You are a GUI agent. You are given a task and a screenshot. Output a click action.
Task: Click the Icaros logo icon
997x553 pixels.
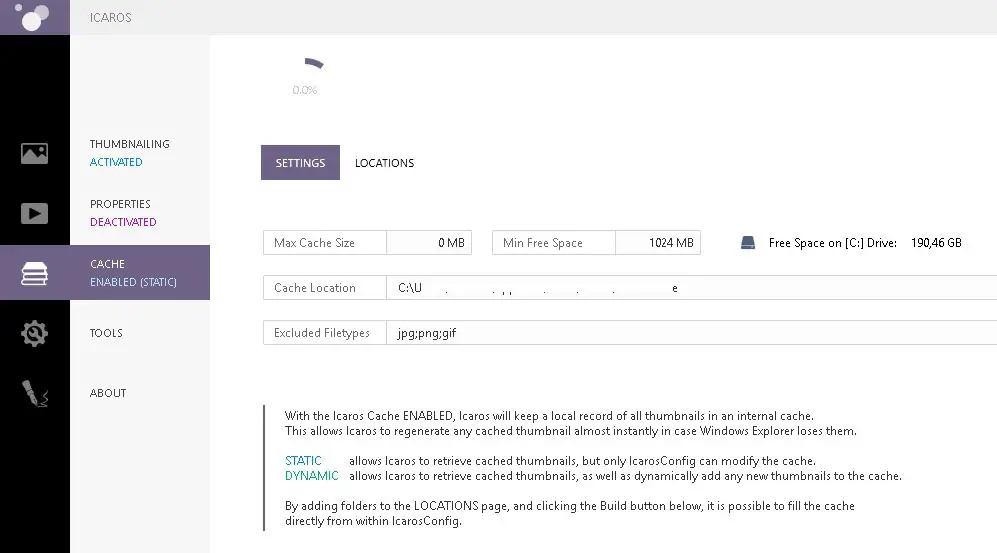pos(32,17)
